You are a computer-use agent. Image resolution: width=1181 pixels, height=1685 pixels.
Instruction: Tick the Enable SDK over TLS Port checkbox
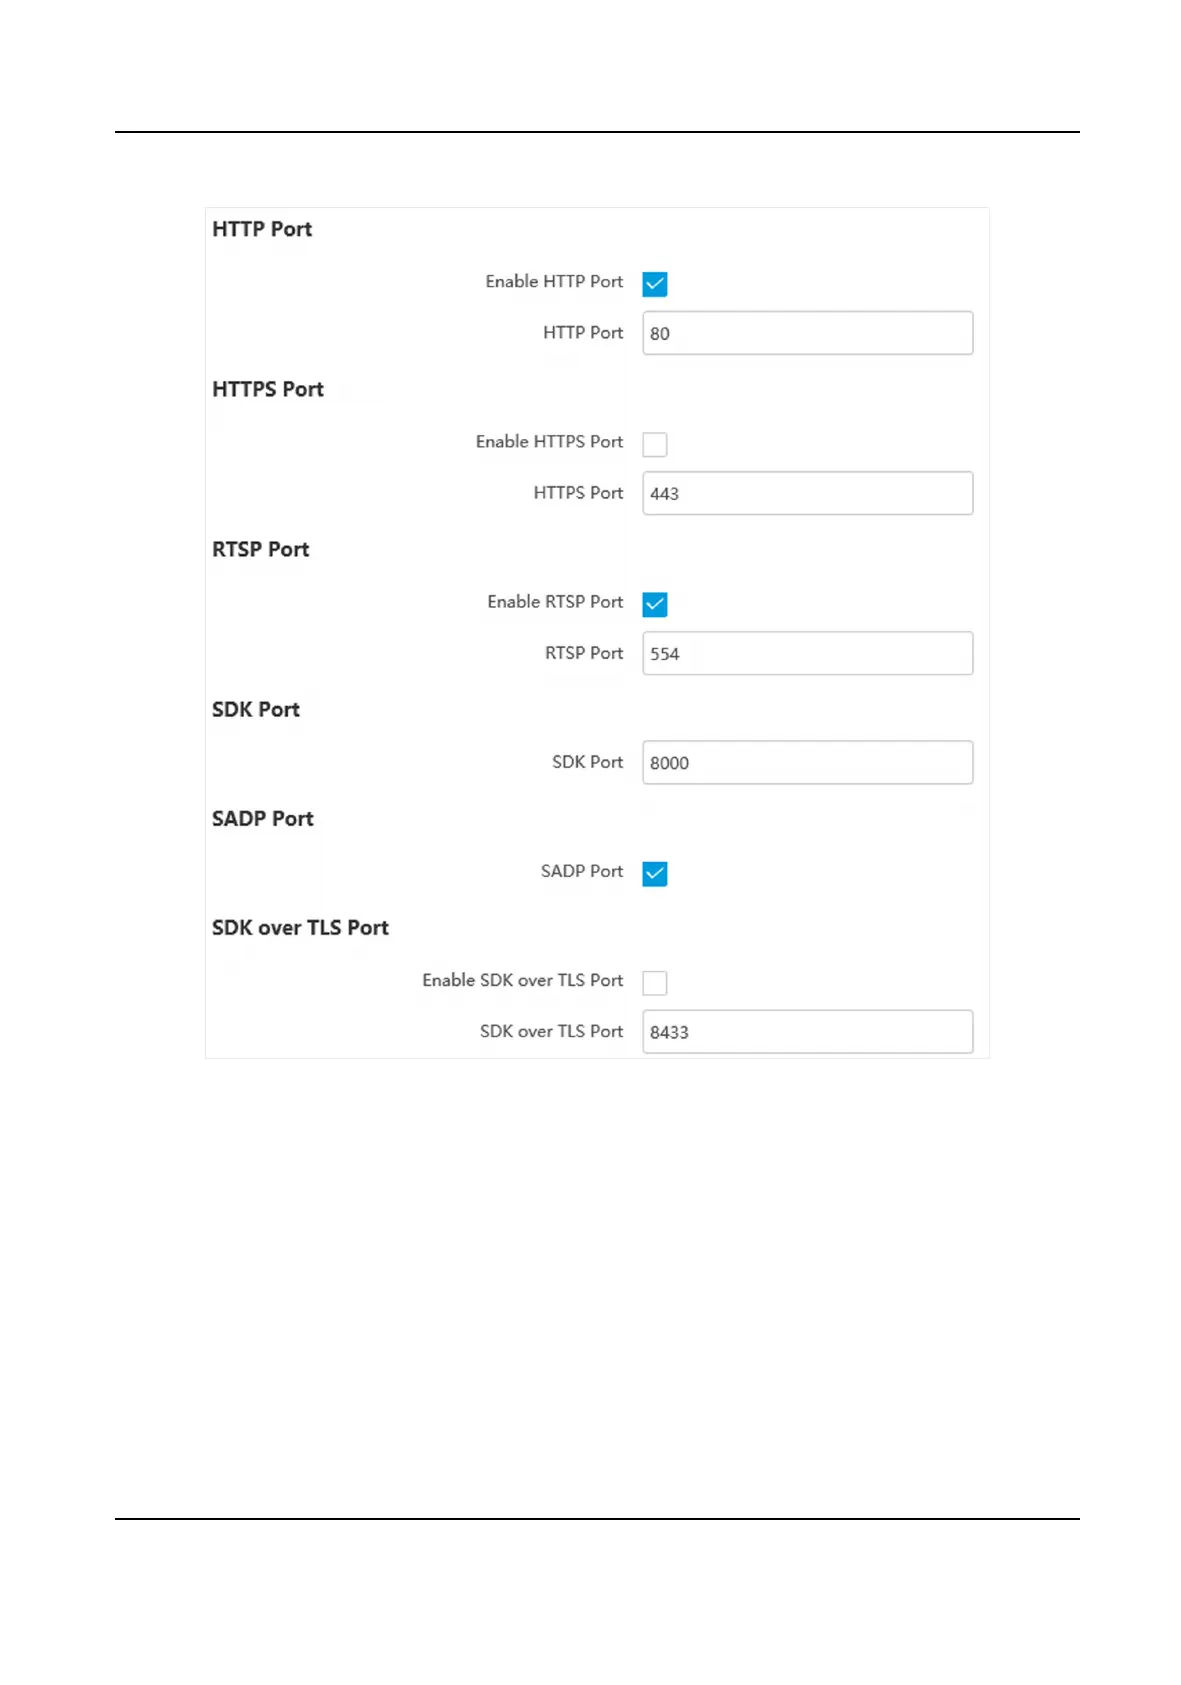point(655,983)
